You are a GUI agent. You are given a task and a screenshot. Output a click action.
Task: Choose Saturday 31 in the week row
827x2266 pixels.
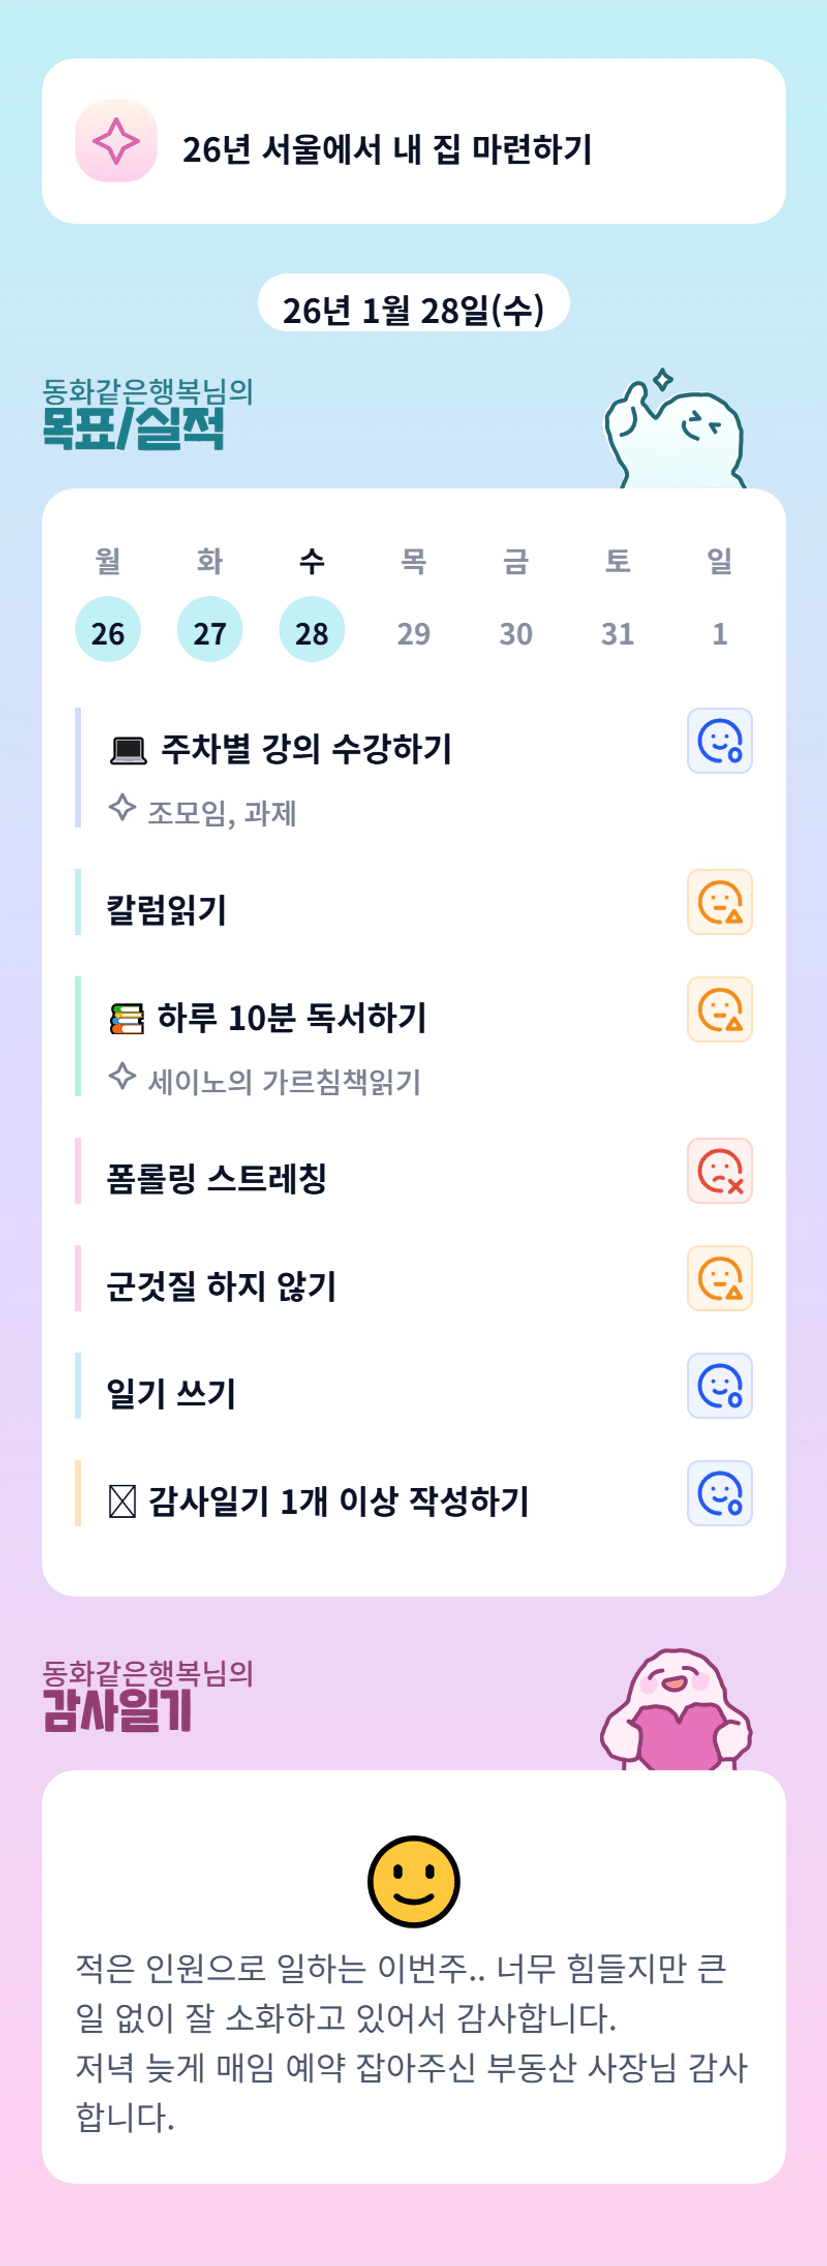tap(617, 633)
